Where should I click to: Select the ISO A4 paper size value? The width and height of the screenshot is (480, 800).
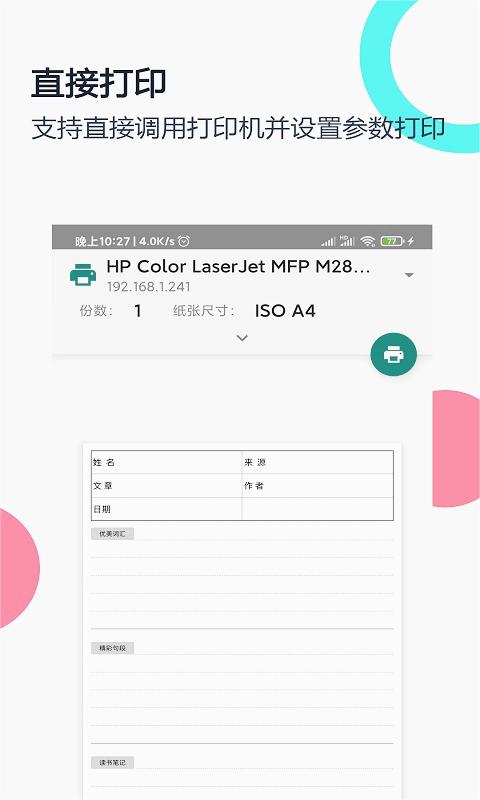[285, 311]
